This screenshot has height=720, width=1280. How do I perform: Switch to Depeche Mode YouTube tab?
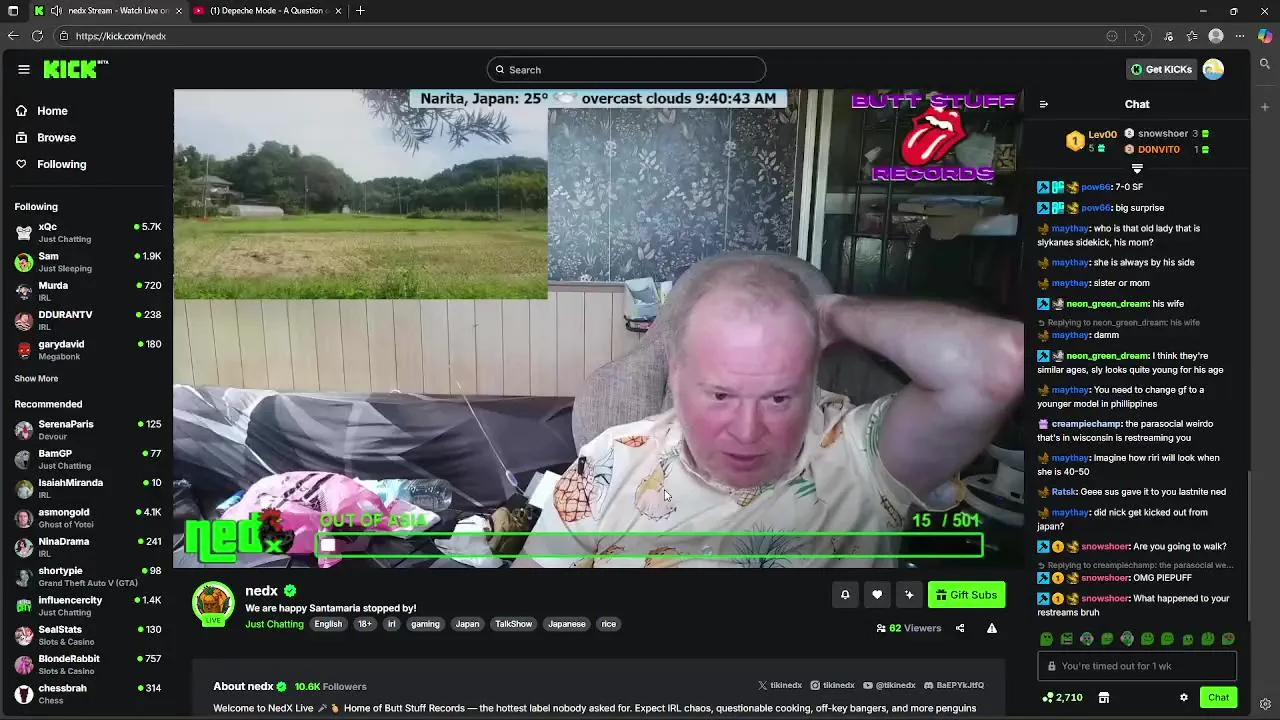(267, 11)
